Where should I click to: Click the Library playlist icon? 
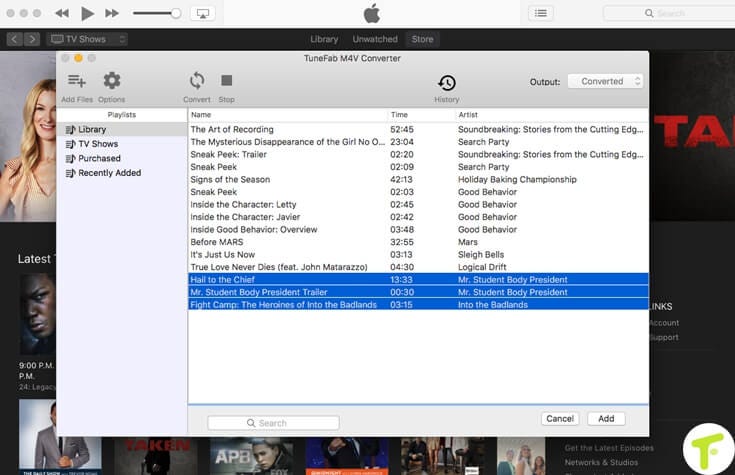(x=70, y=129)
